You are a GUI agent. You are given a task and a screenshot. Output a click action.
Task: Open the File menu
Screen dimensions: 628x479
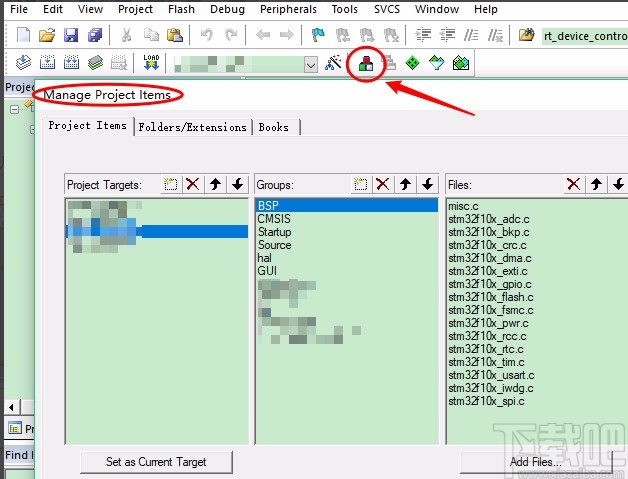(19, 9)
